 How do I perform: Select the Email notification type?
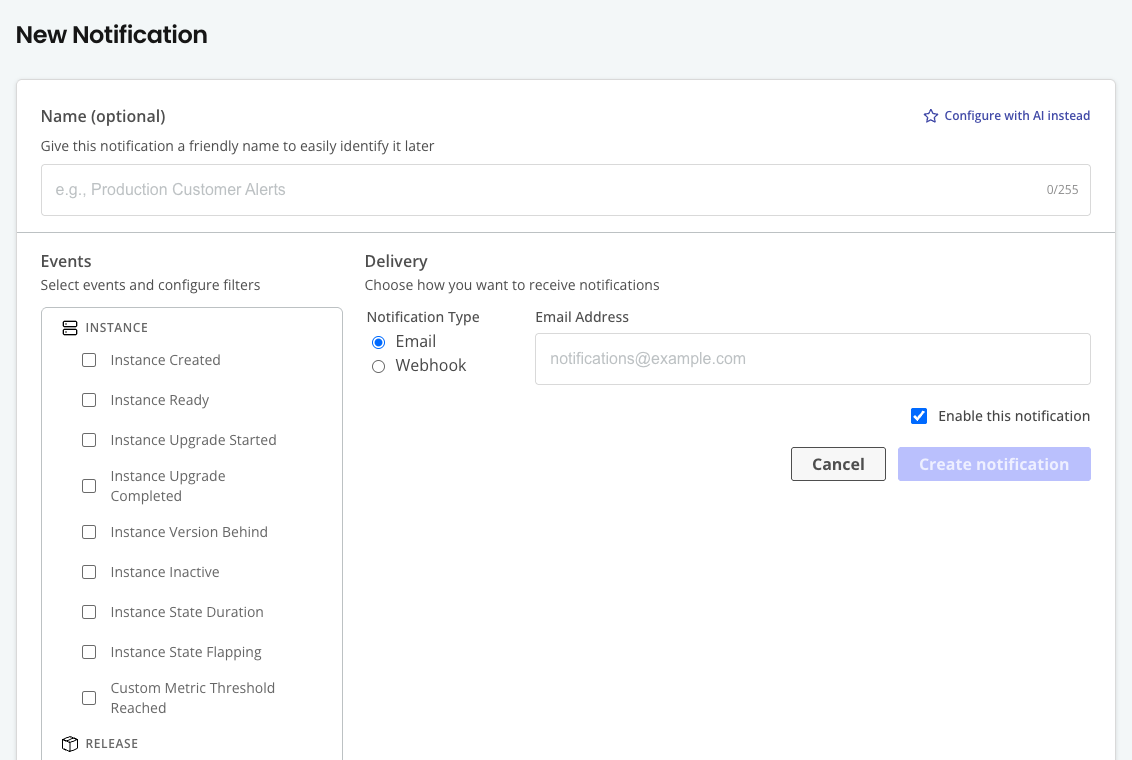coord(378,342)
